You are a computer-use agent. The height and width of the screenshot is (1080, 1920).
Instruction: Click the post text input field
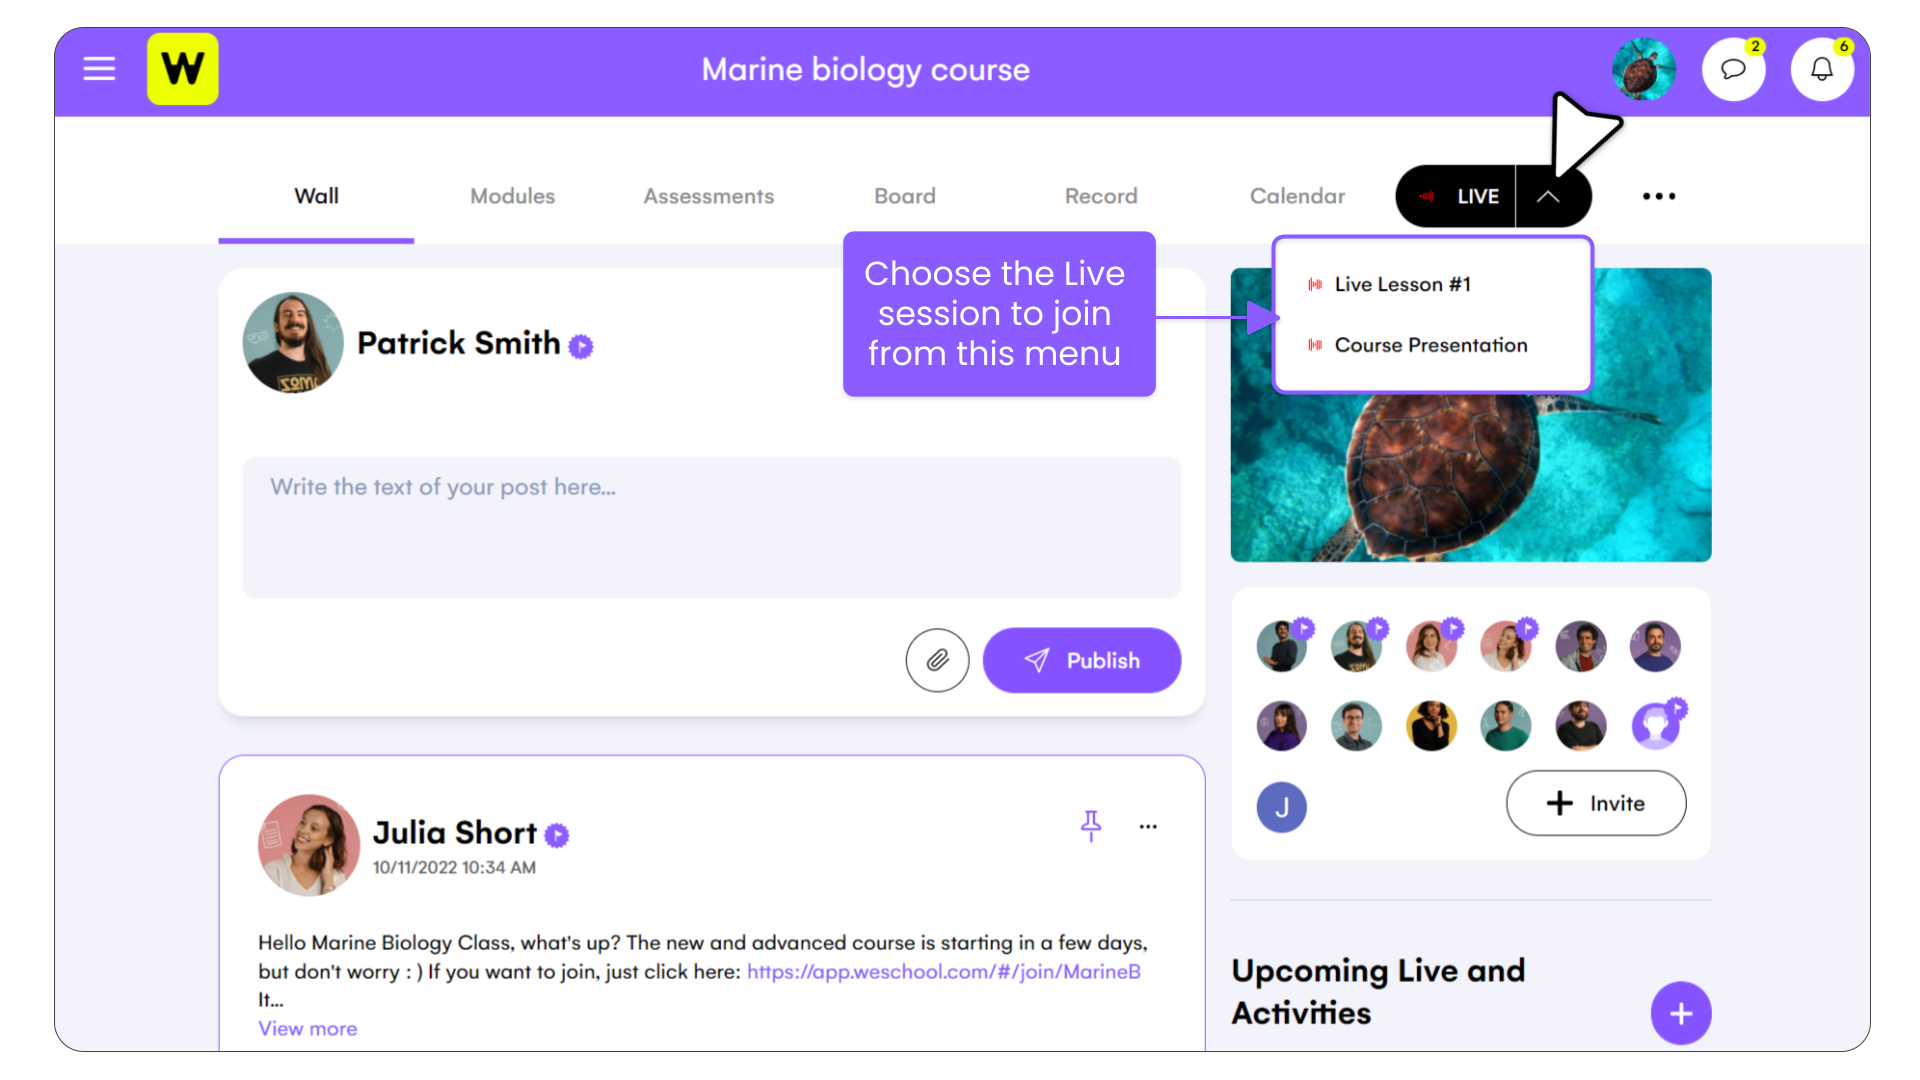pos(712,528)
